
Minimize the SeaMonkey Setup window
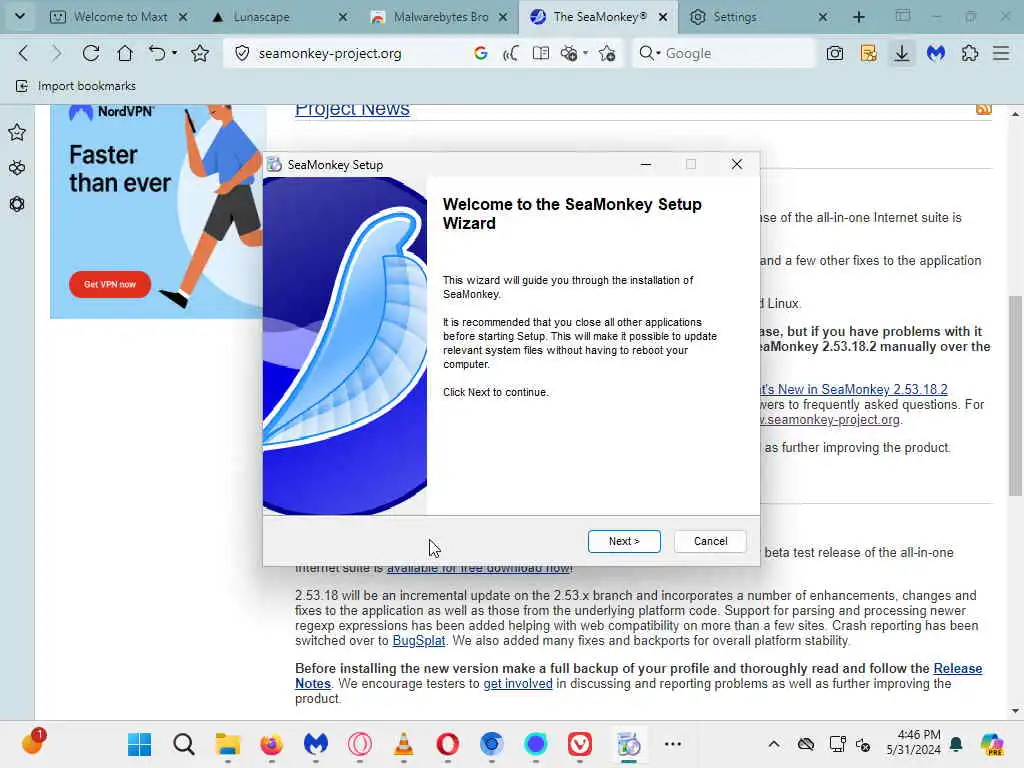pyautogui.click(x=646, y=165)
